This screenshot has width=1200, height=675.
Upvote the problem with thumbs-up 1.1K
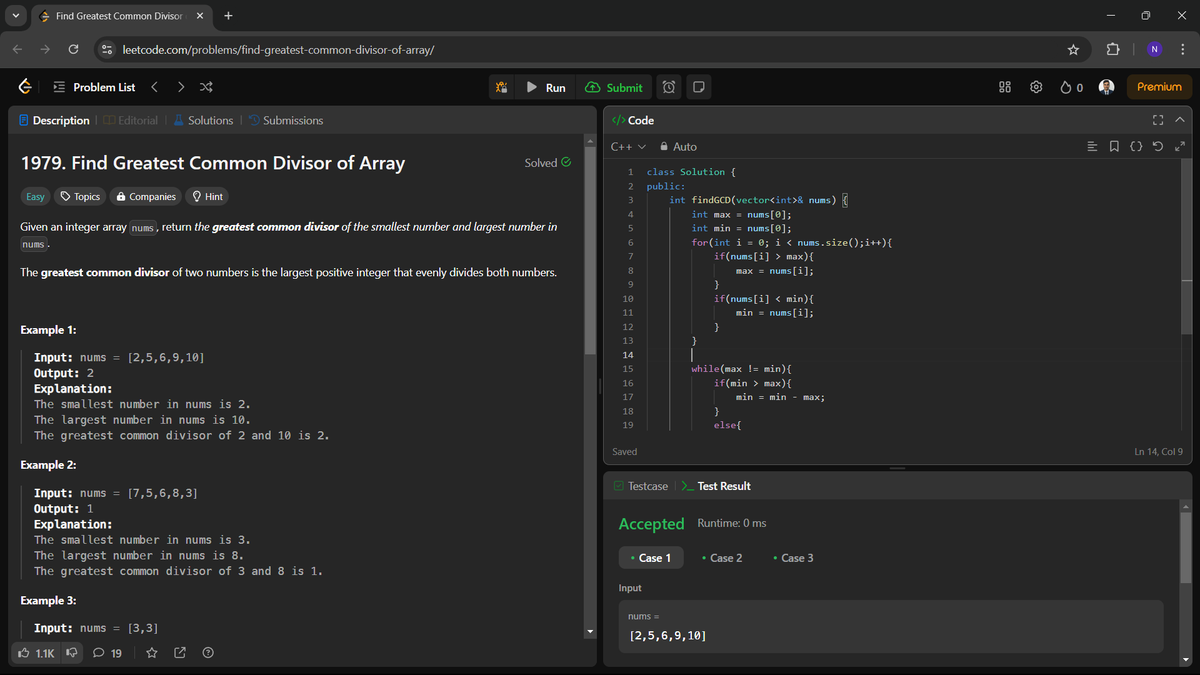point(37,653)
